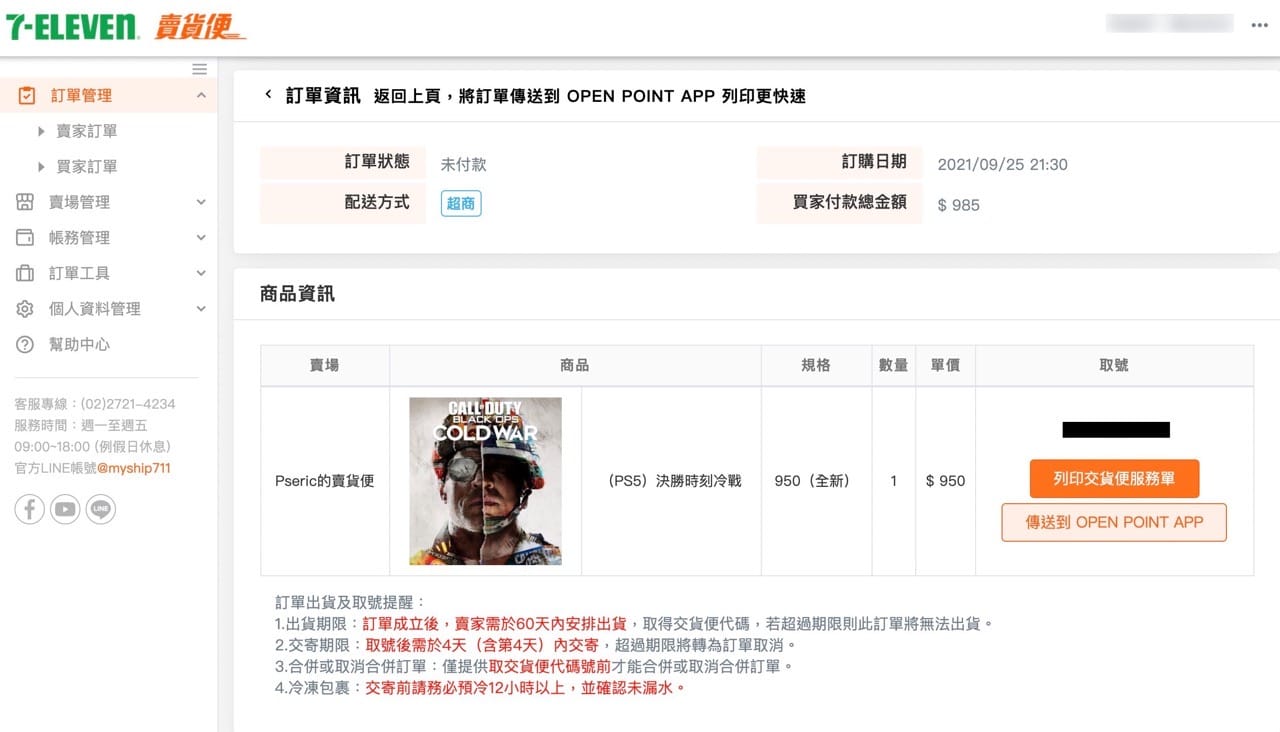The image size is (1280, 732).
Task: Expand the 個人資料管理 menu chevron
Action: coord(201,309)
